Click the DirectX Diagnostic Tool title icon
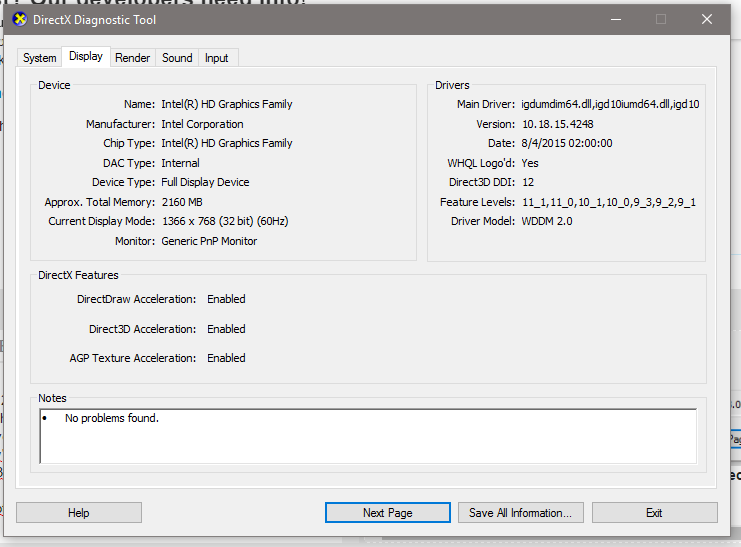 pos(19,19)
